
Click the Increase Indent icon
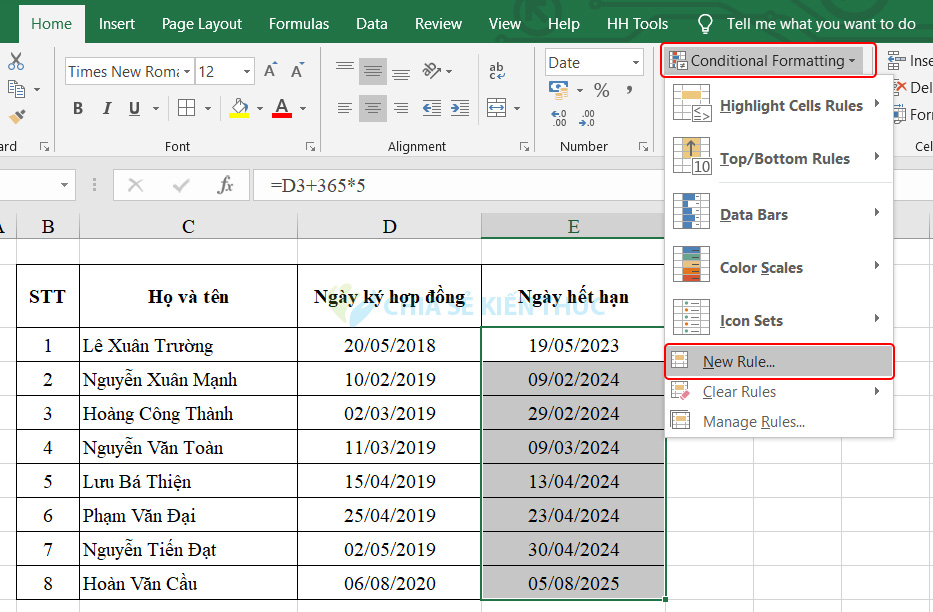coord(458,108)
